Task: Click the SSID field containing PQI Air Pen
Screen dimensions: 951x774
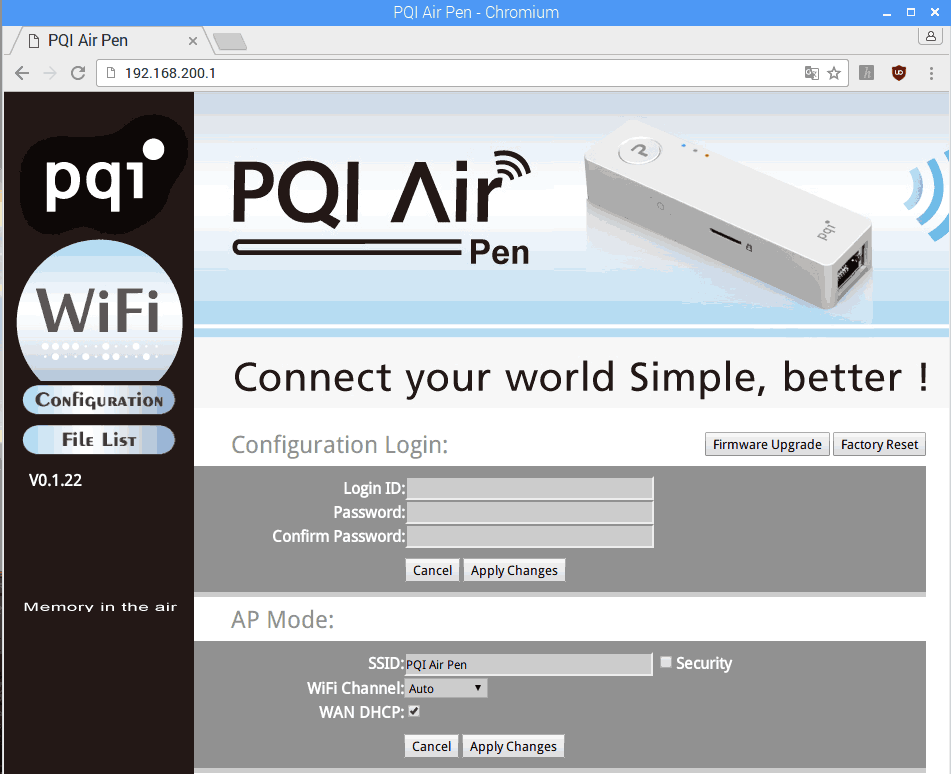Action: [x=528, y=664]
